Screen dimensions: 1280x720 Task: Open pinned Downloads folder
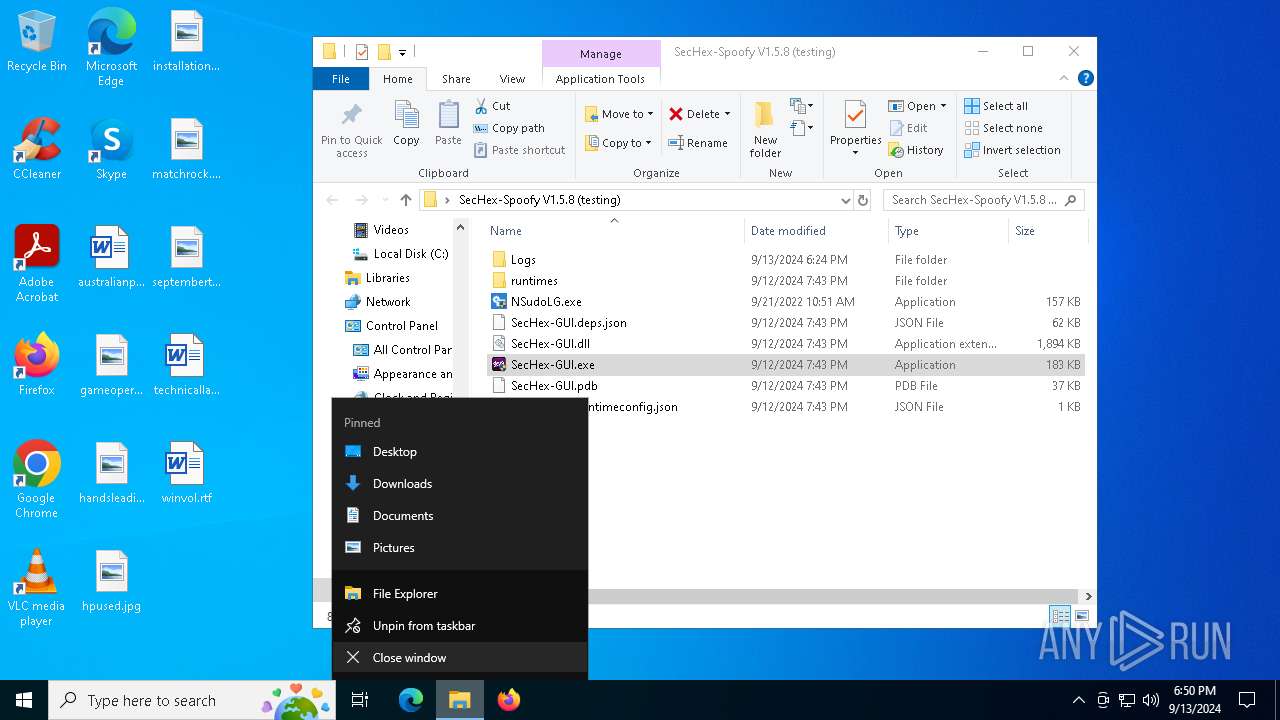tap(460, 483)
